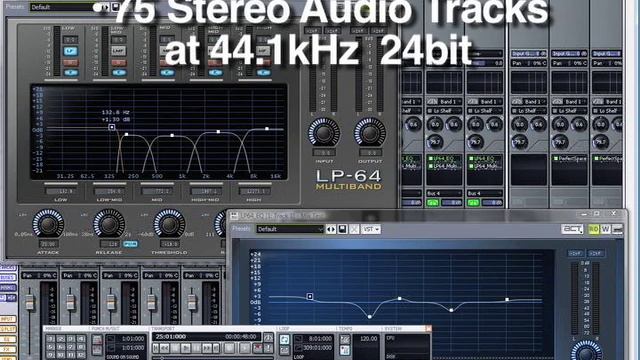Click the upper tempo icon in the Tempo section
The height and width of the screenshot is (360, 640).
pos(345,339)
